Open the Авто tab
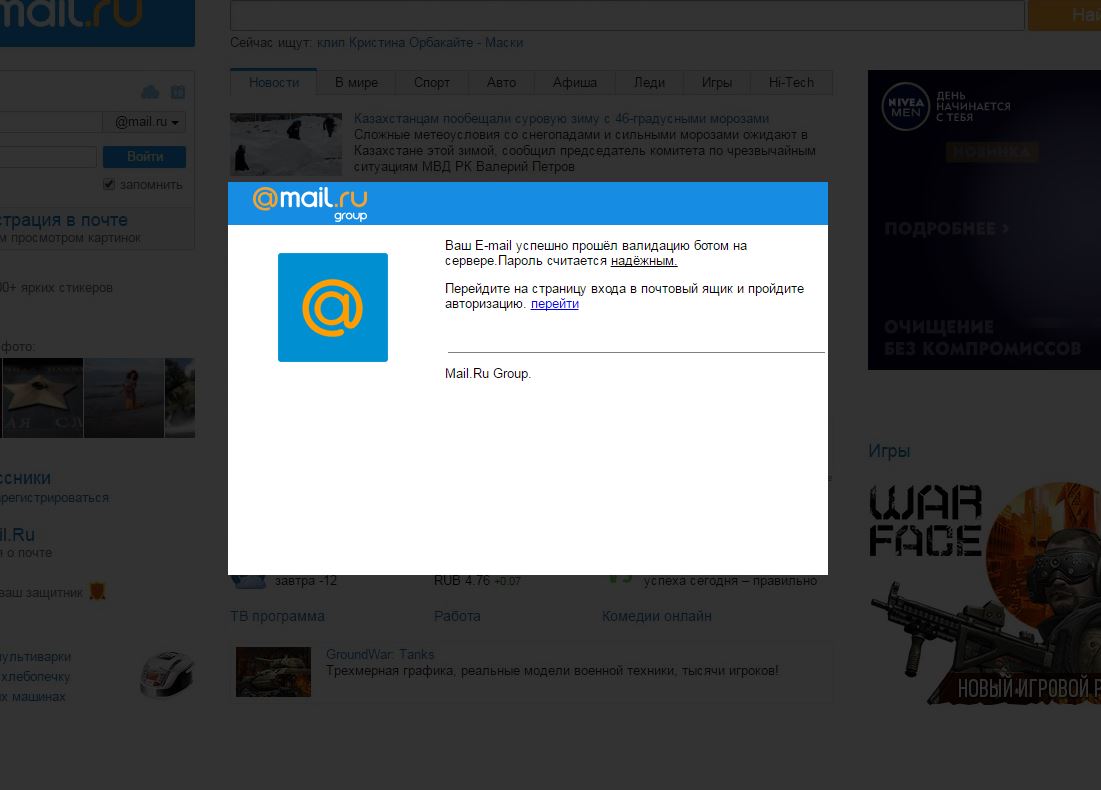Image resolution: width=1101 pixels, height=790 pixels. tap(501, 82)
